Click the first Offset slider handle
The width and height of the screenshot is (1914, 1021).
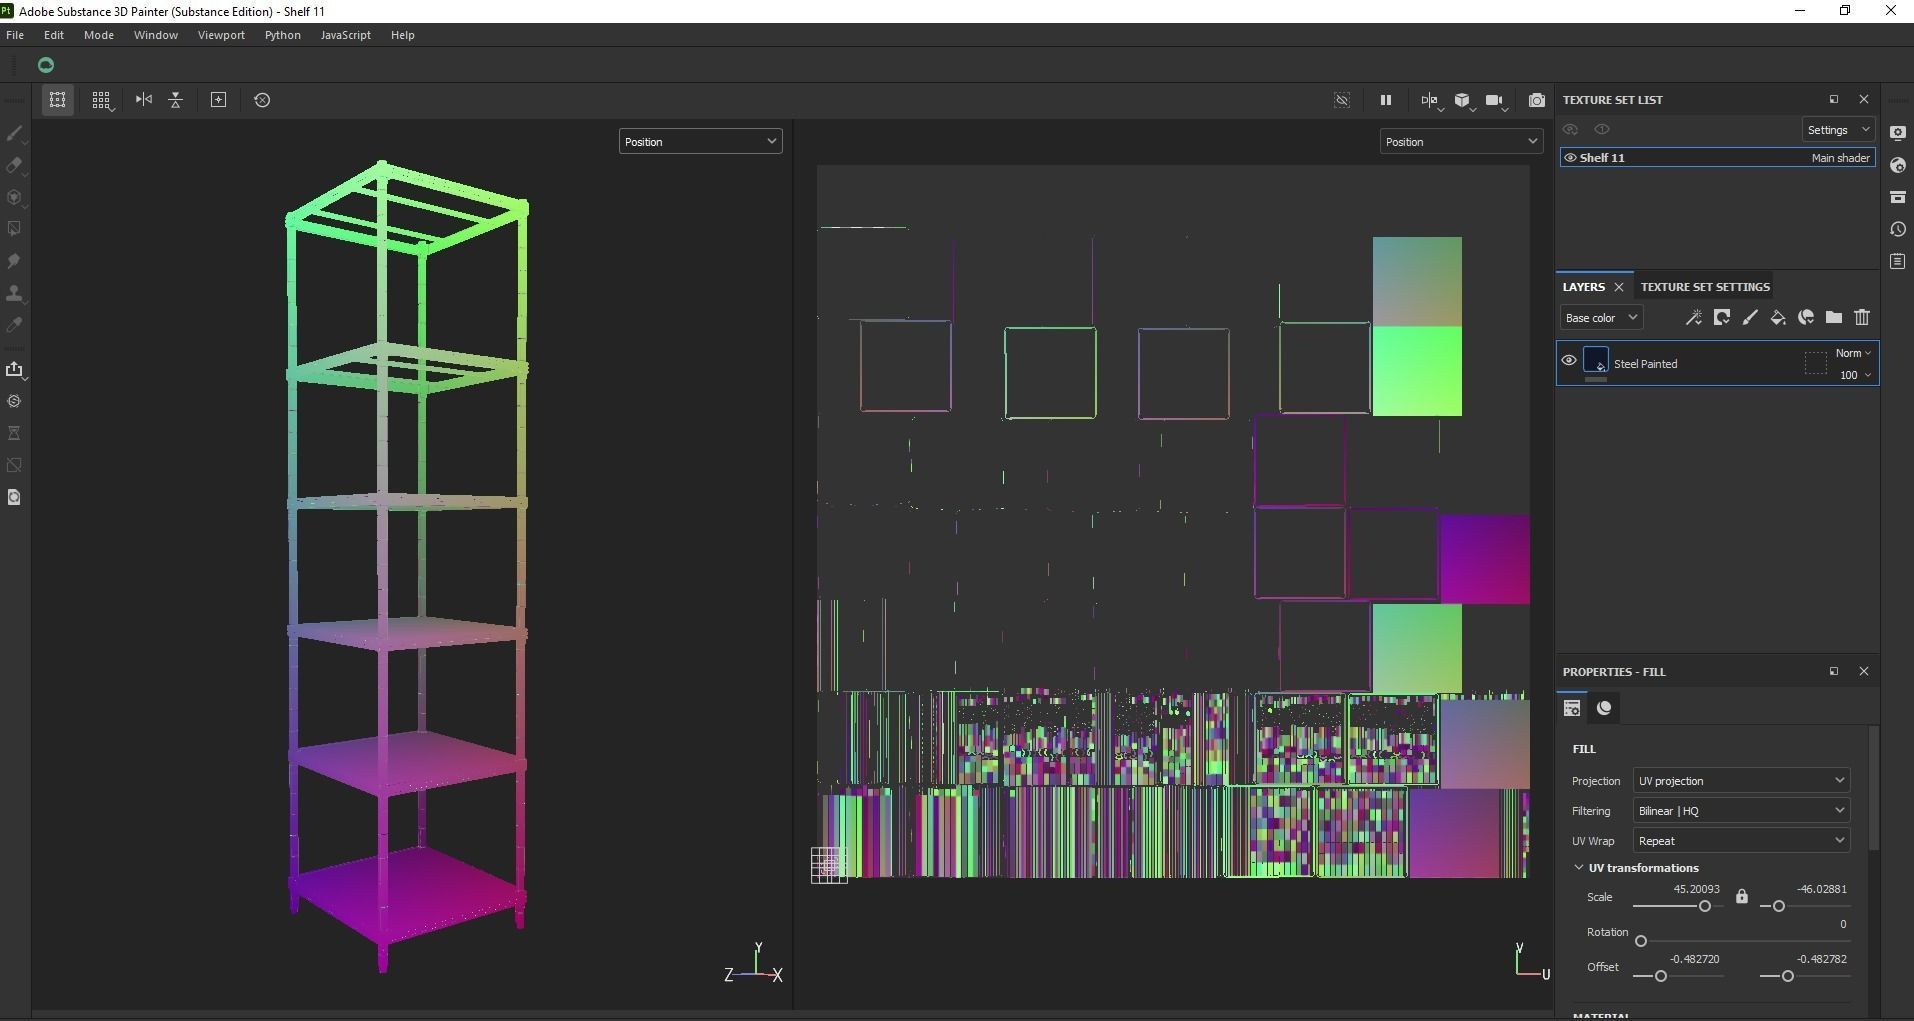click(1661, 976)
